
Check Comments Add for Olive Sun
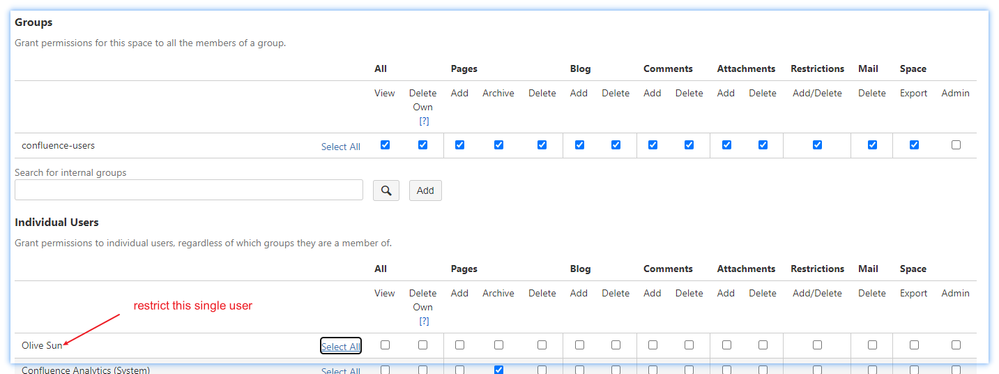click(x=652, y=345)
